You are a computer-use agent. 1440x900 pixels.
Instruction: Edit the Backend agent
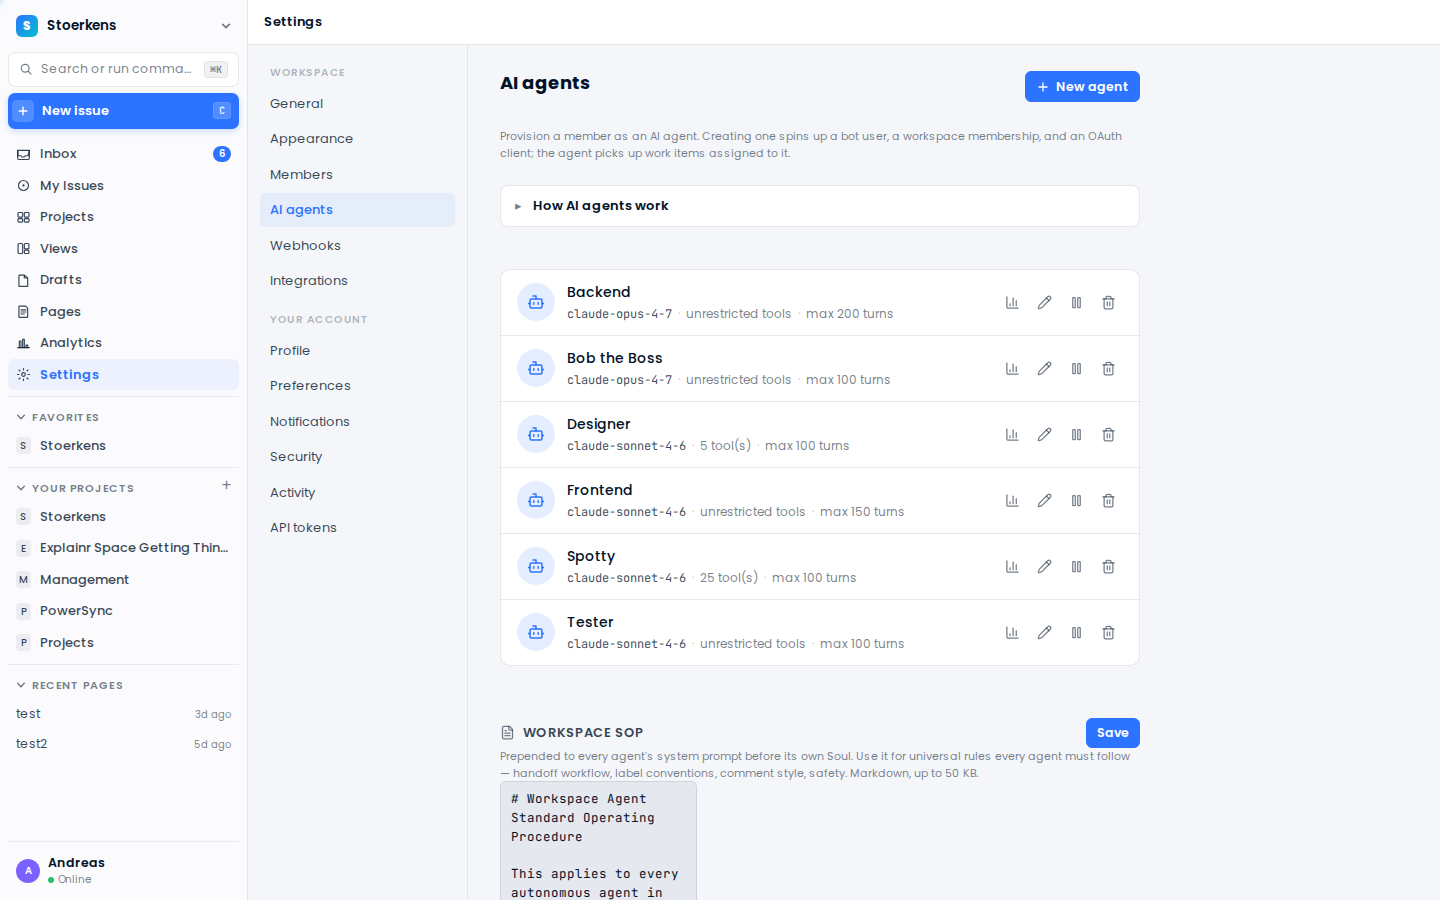tap(1044, 303)
